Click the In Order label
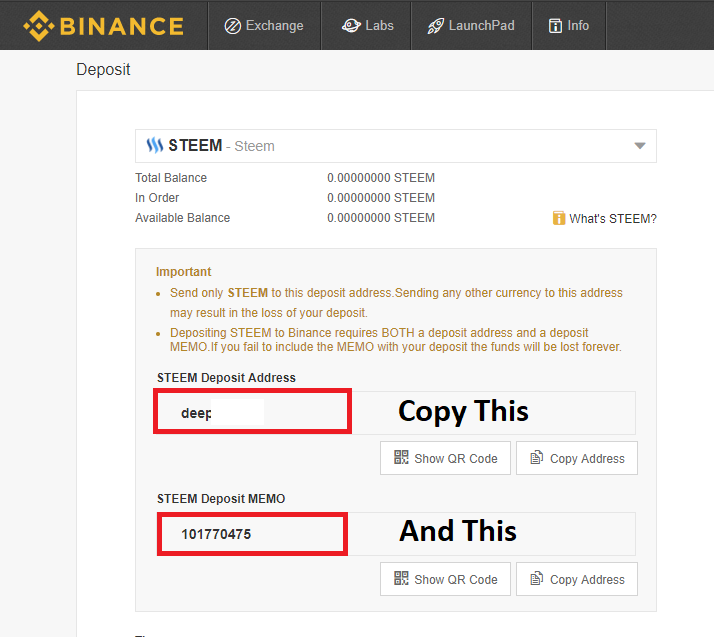The height and width of the screenshot is (637, 714). pos(157,198)
